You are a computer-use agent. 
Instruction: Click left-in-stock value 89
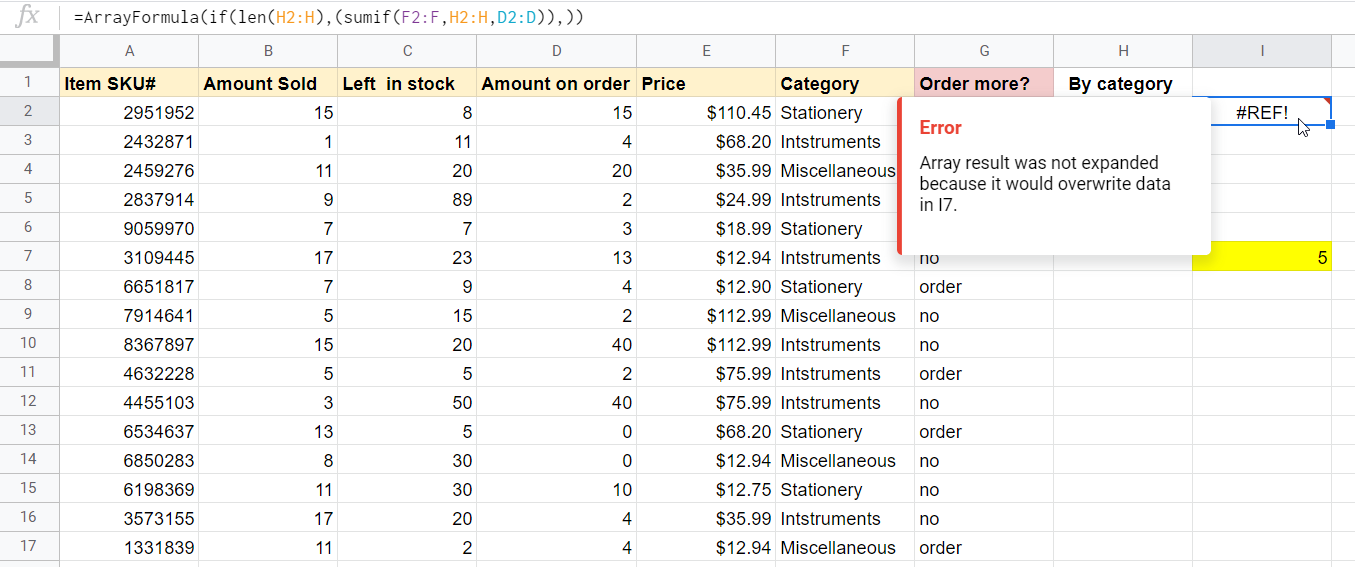407,199
